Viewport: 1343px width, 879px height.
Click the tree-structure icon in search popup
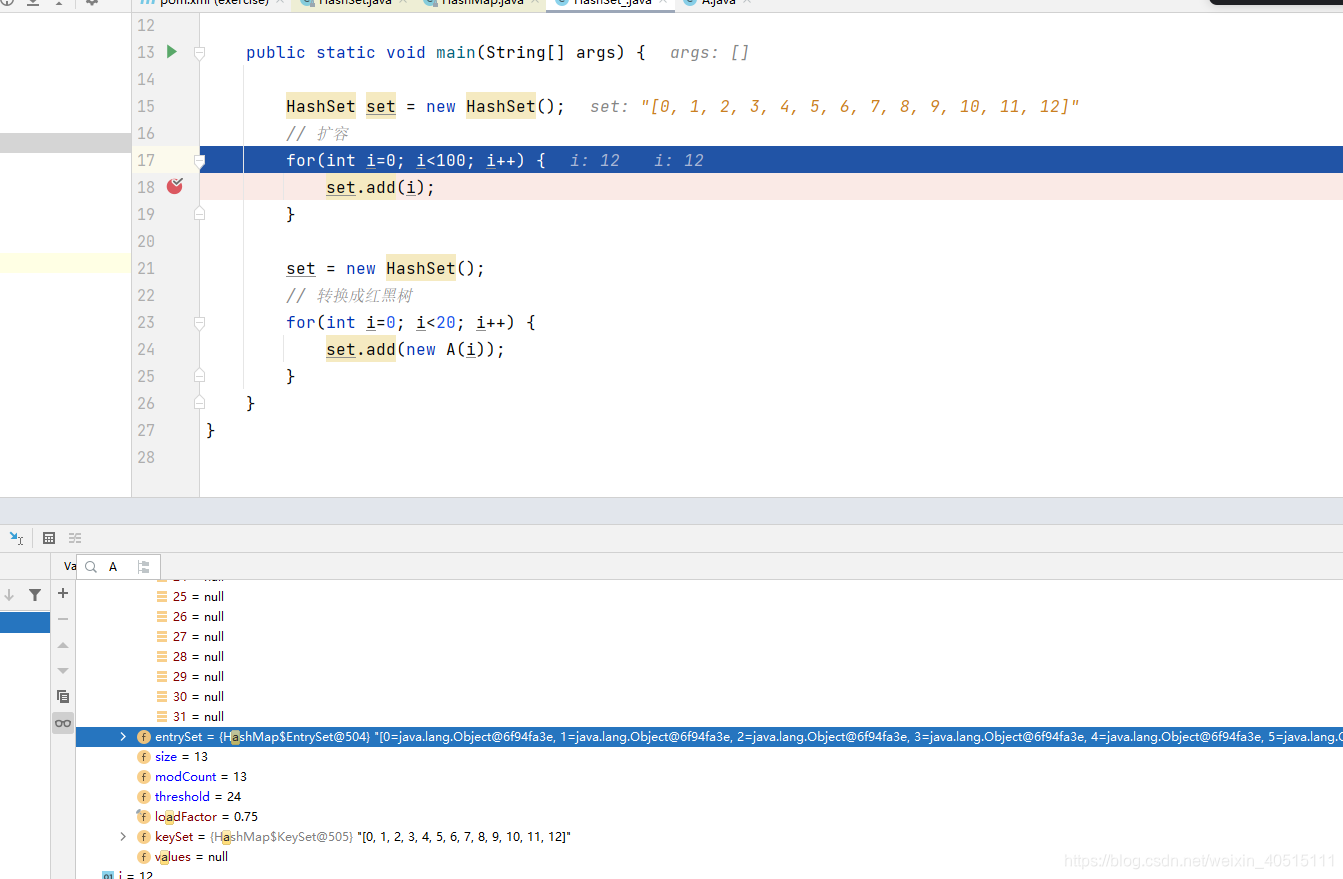pyautogui.click(x=144, y=567)
